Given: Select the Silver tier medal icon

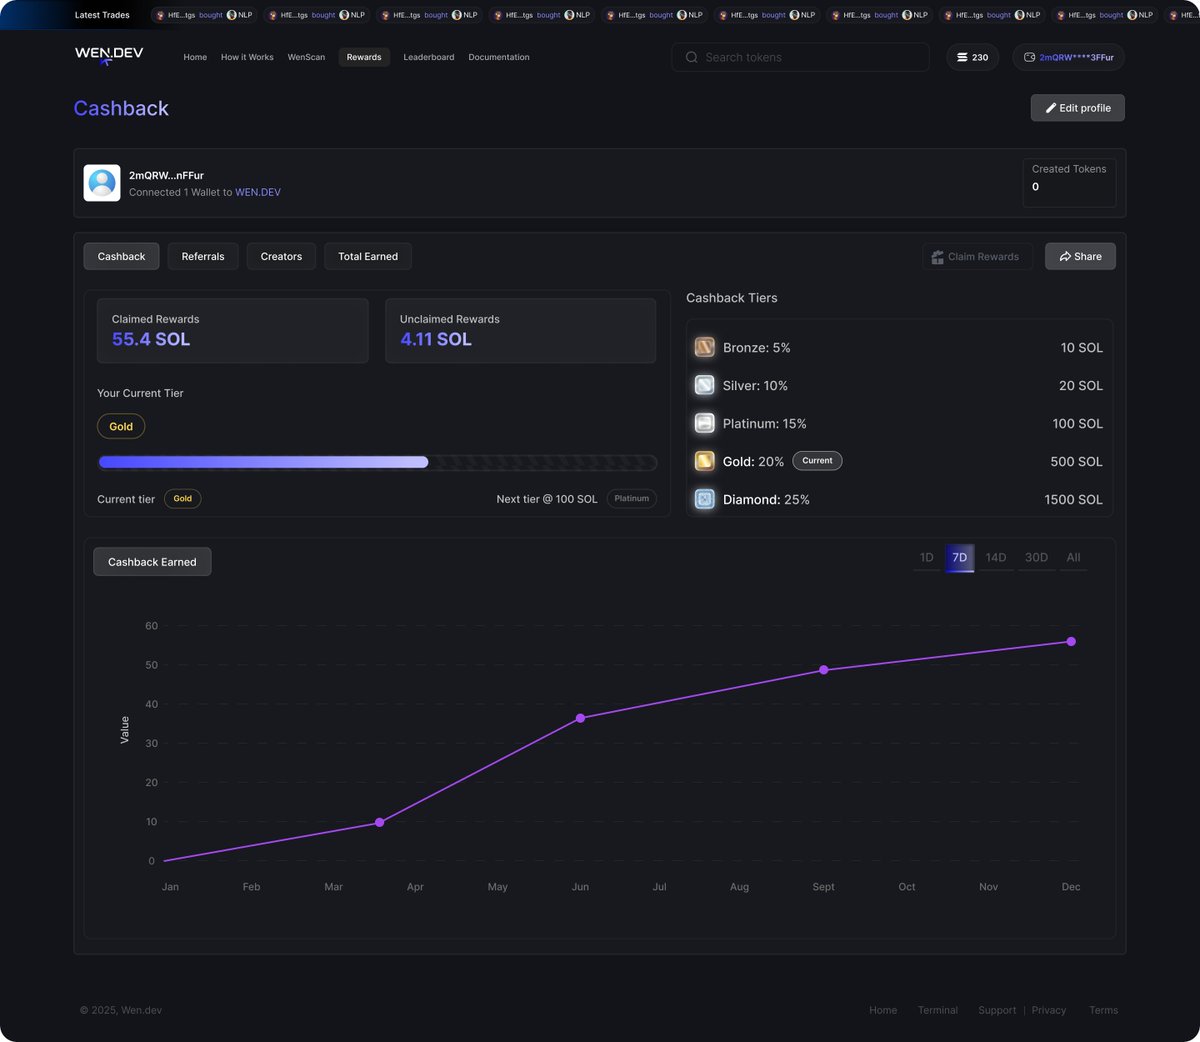Looking at the screenshot, I should (x=704, y=385).
